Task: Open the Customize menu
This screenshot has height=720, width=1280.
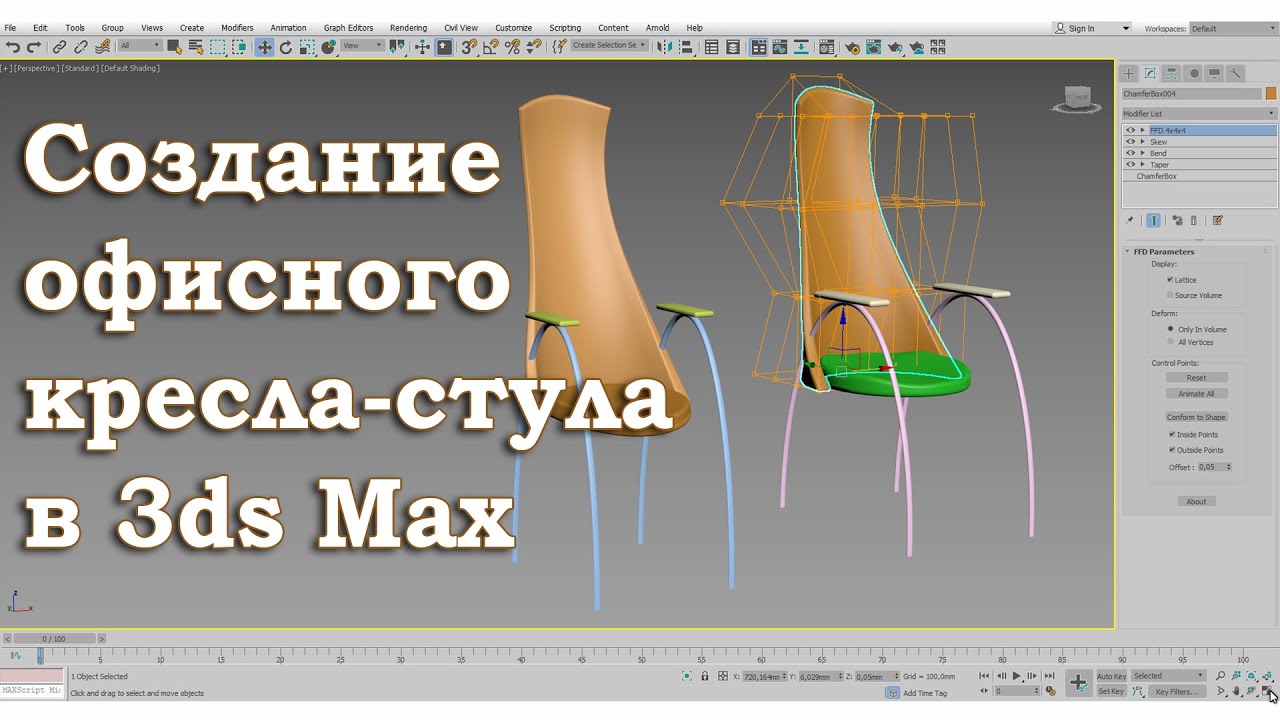Action: pyautogui.click(x=514, y=28)
